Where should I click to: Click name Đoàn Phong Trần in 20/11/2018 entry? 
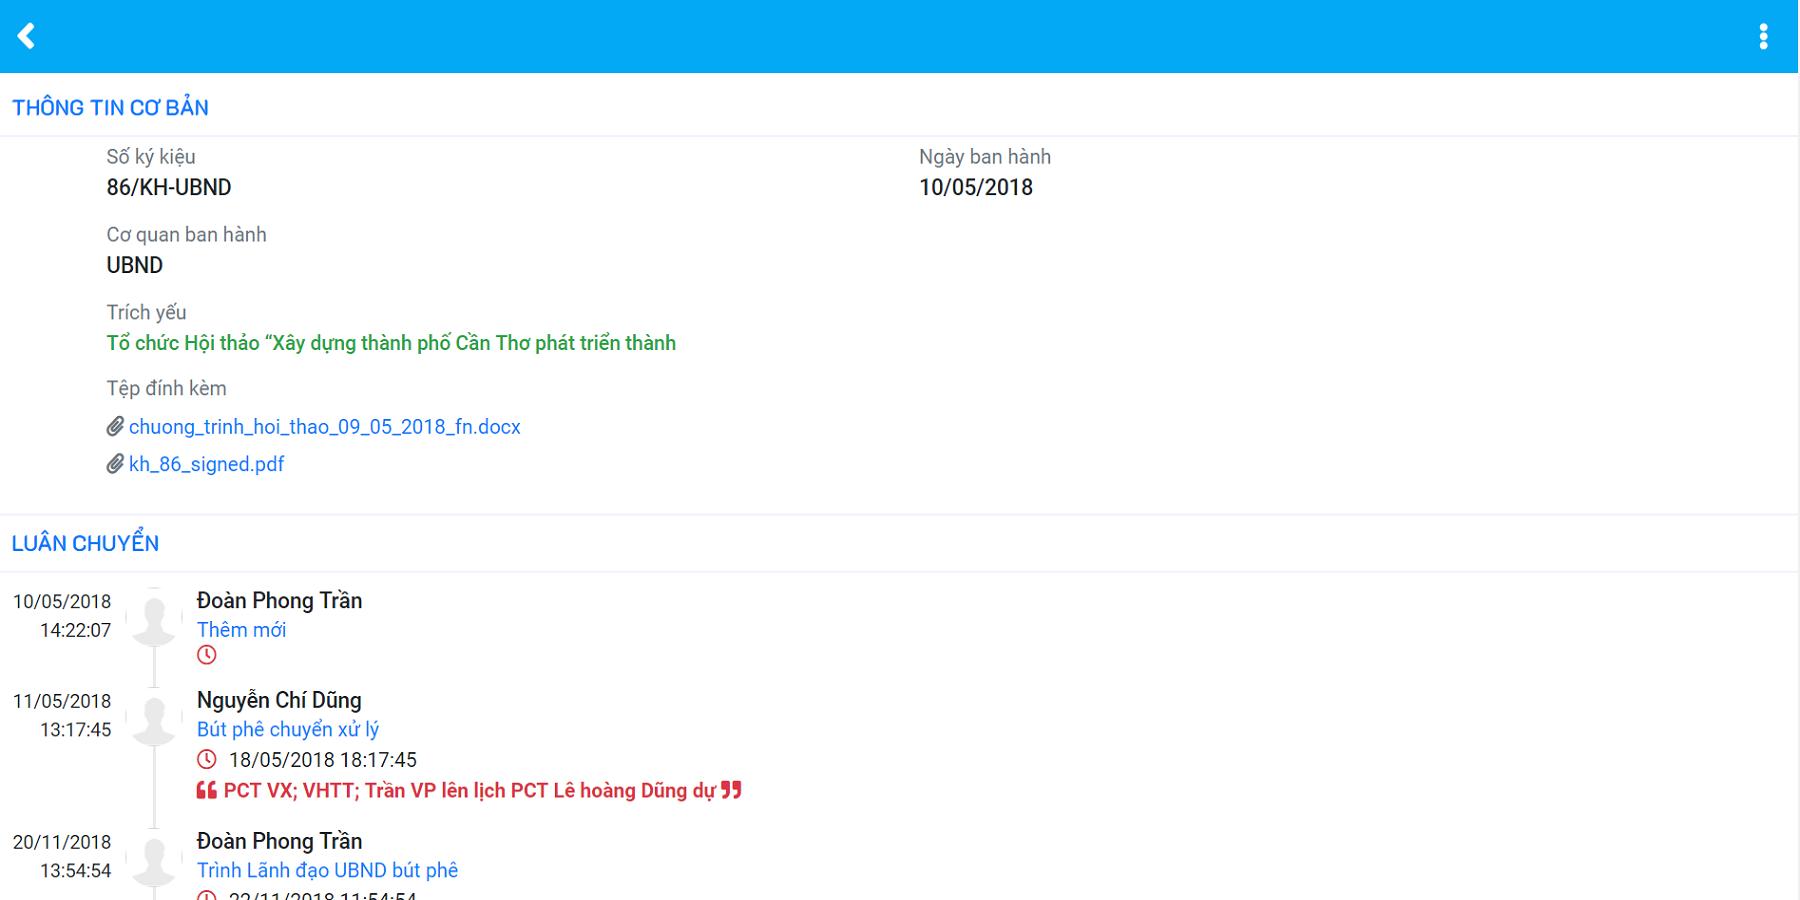279,841
